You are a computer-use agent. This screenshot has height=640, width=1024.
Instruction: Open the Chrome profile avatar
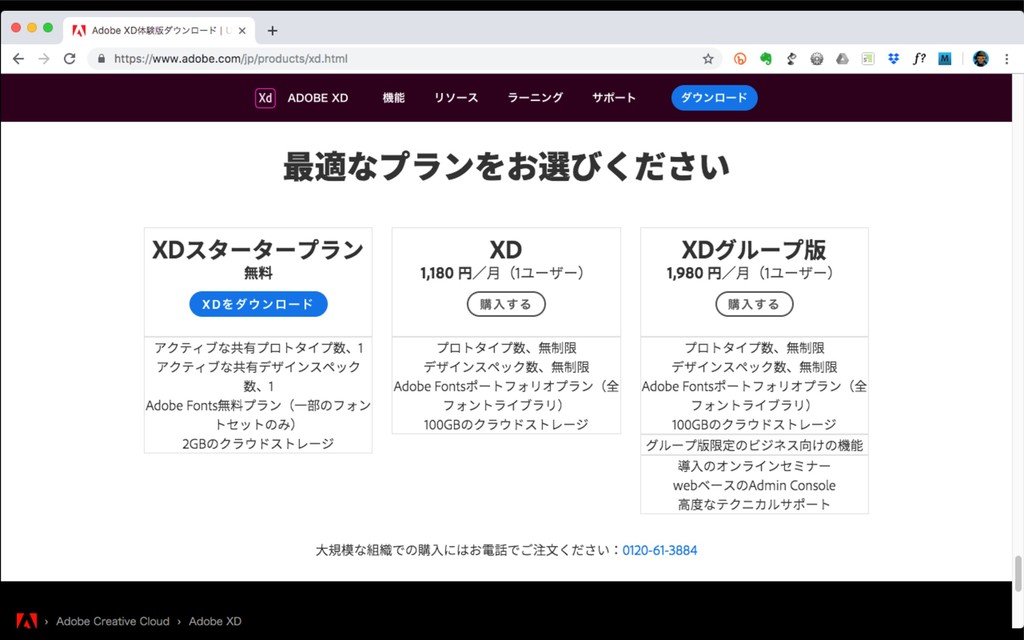(980, 59)
